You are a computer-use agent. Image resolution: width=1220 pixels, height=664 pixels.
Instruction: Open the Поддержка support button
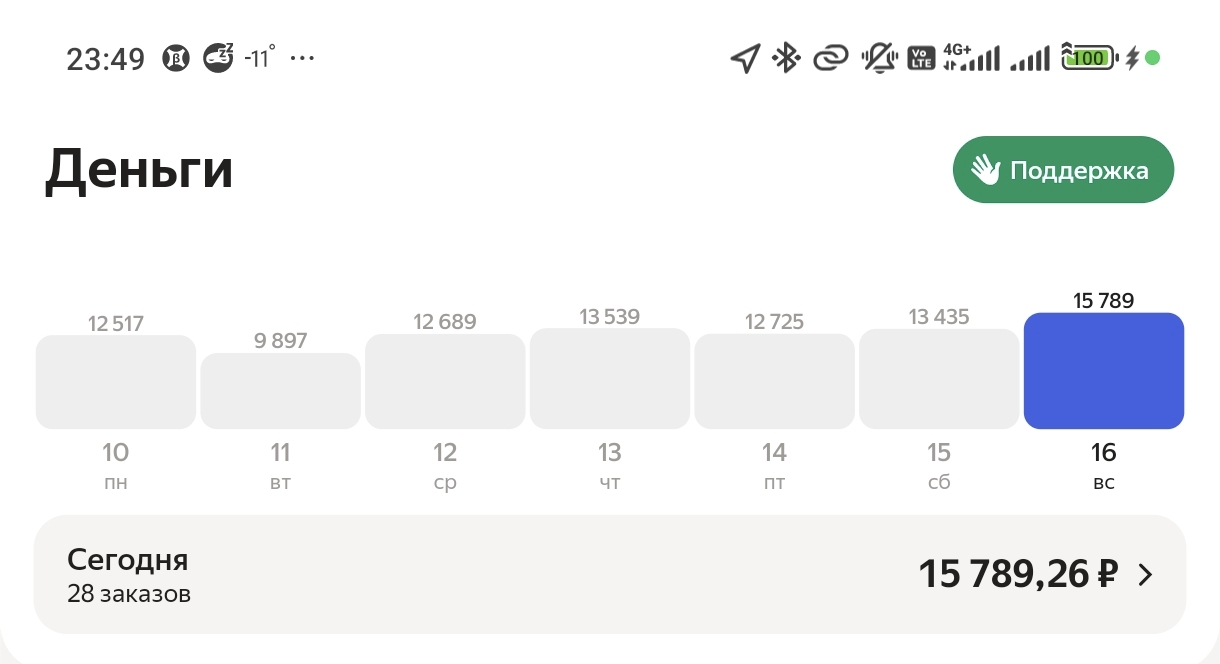[x=1063, y=170]
